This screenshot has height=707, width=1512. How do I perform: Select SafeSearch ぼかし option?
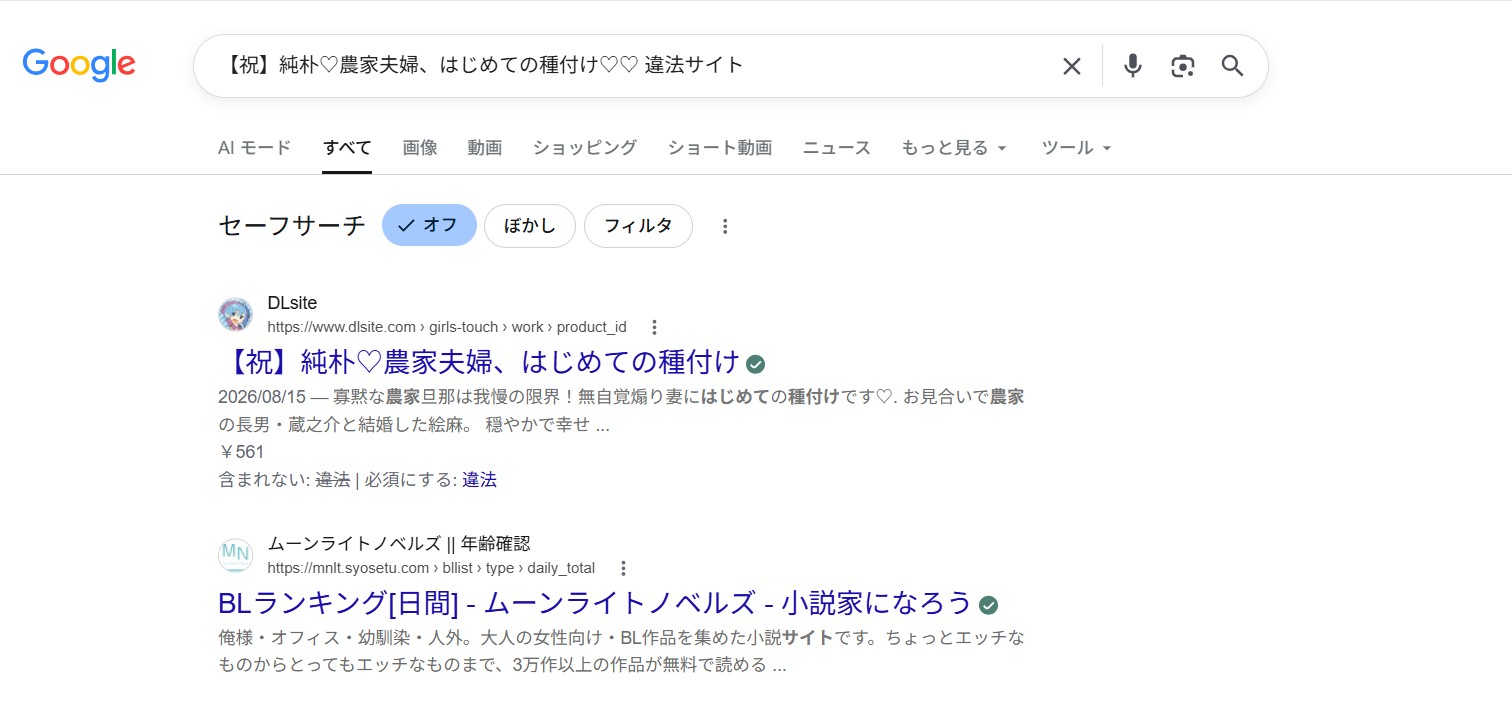point(530,226)
